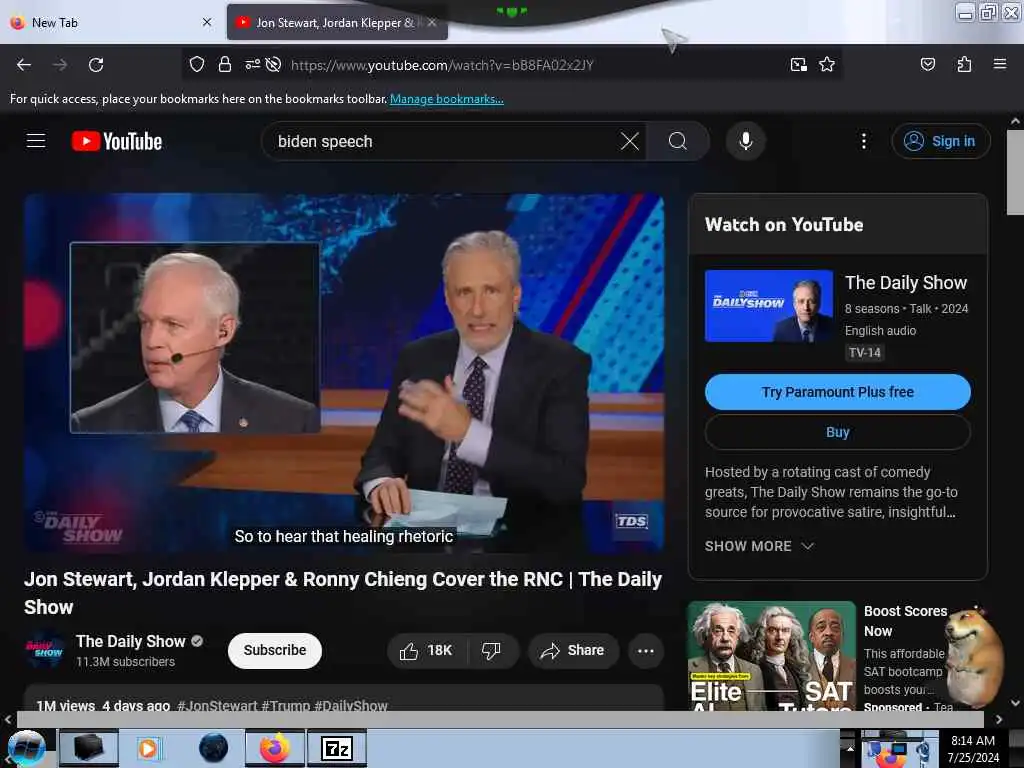
Task: Click the Boost Scores Now ad title
Action: click(906, 621)
